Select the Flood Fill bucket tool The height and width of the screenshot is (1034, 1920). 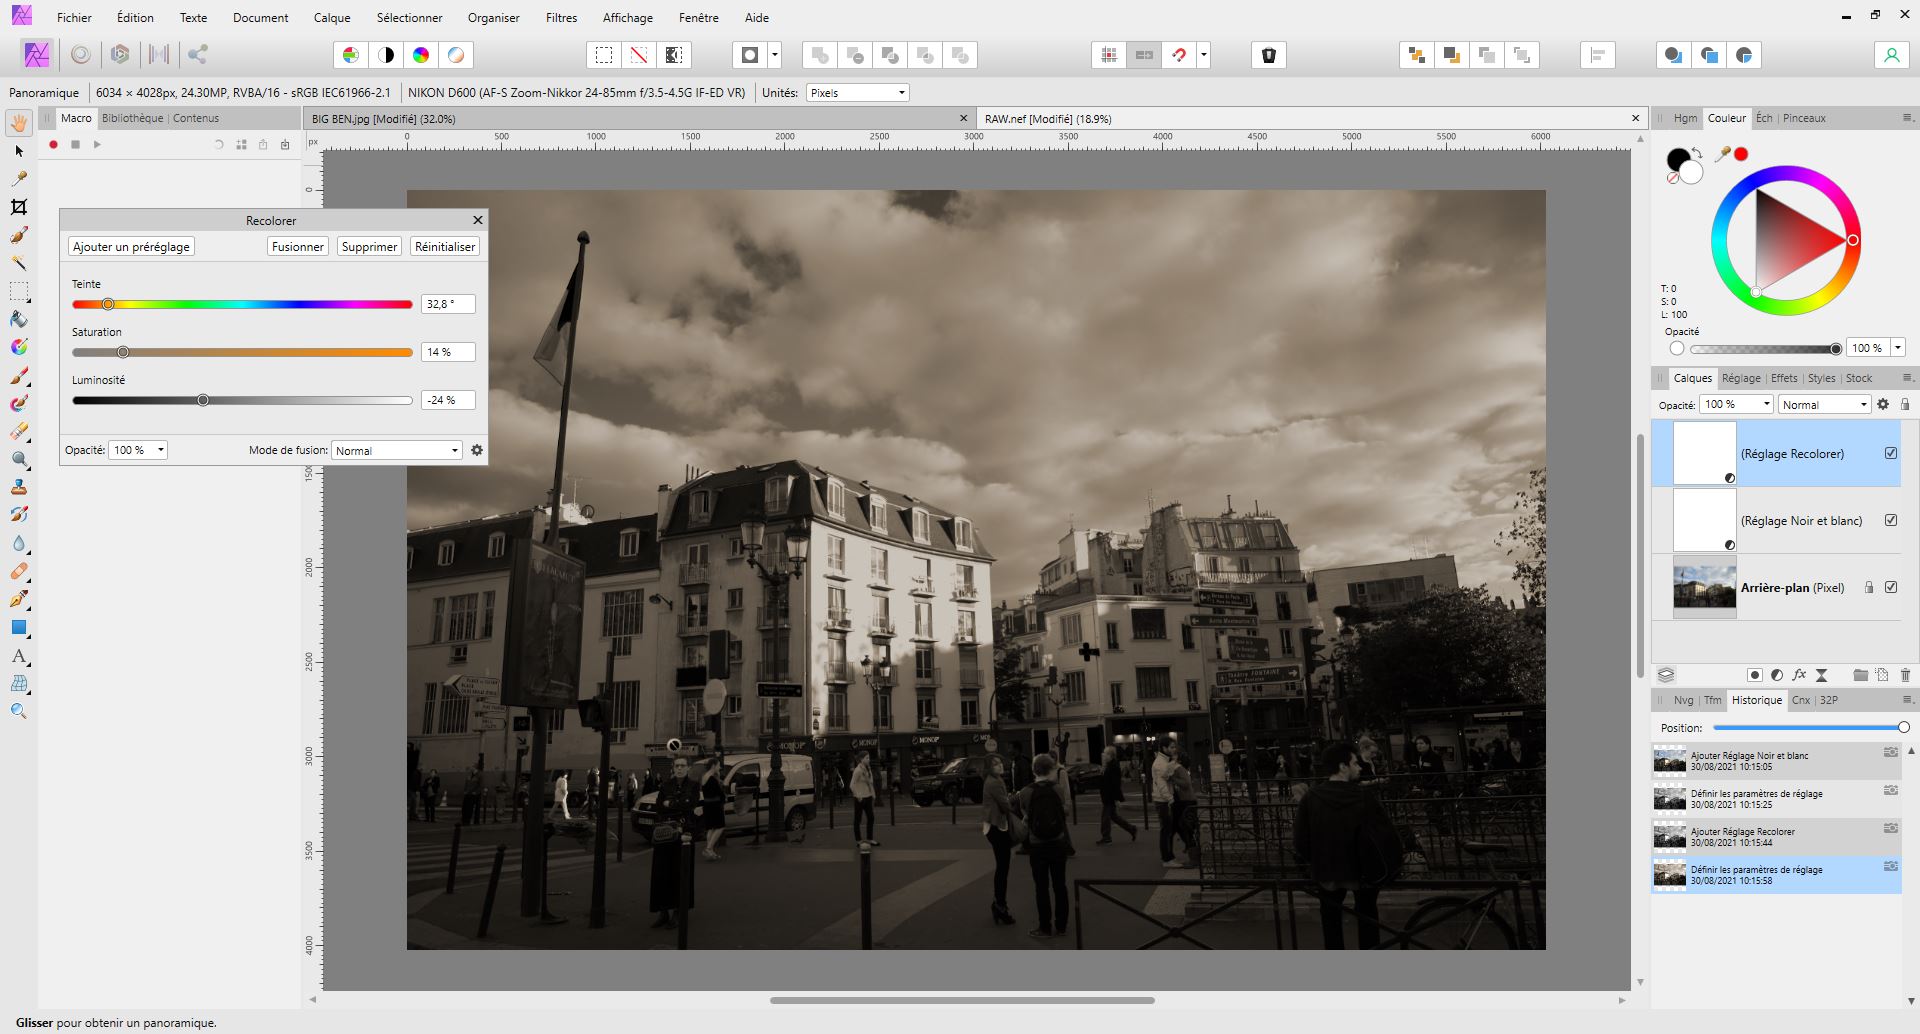click(19, 320)
